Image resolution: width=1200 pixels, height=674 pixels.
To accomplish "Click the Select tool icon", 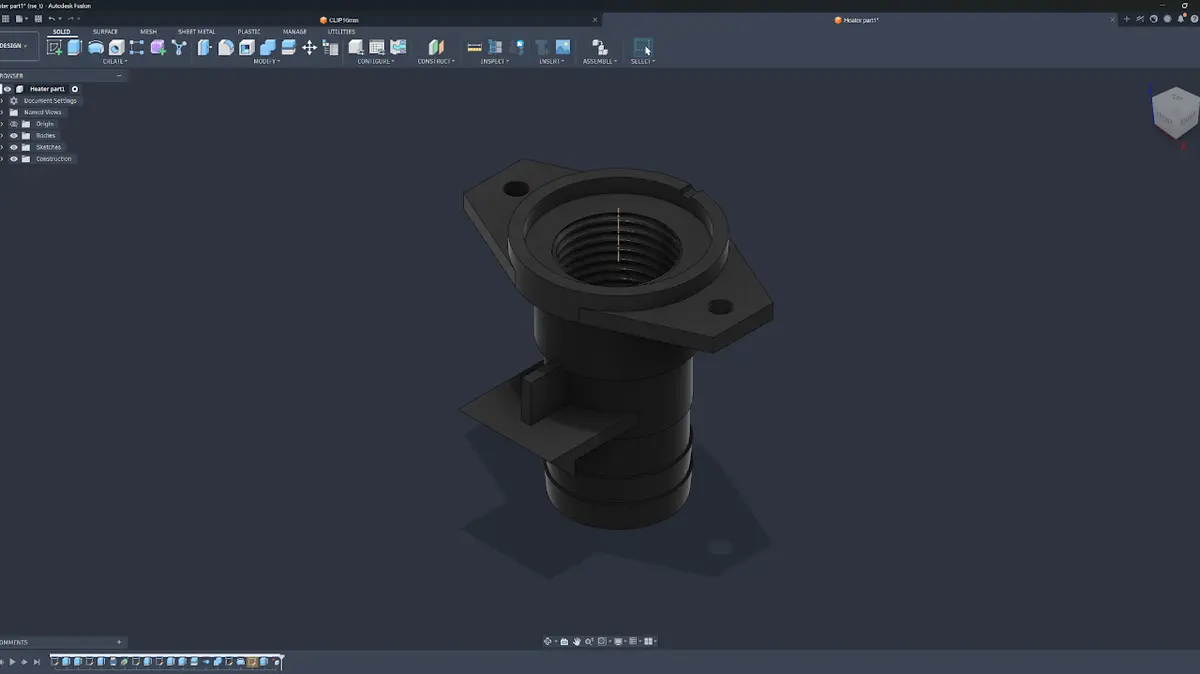I will (x=643, y=47).
